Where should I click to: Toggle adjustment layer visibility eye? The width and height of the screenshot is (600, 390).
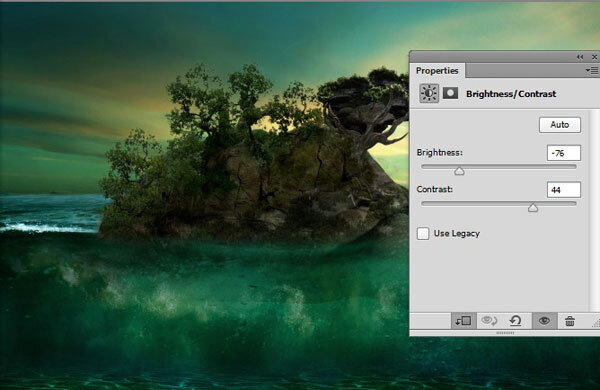[545, 321]
